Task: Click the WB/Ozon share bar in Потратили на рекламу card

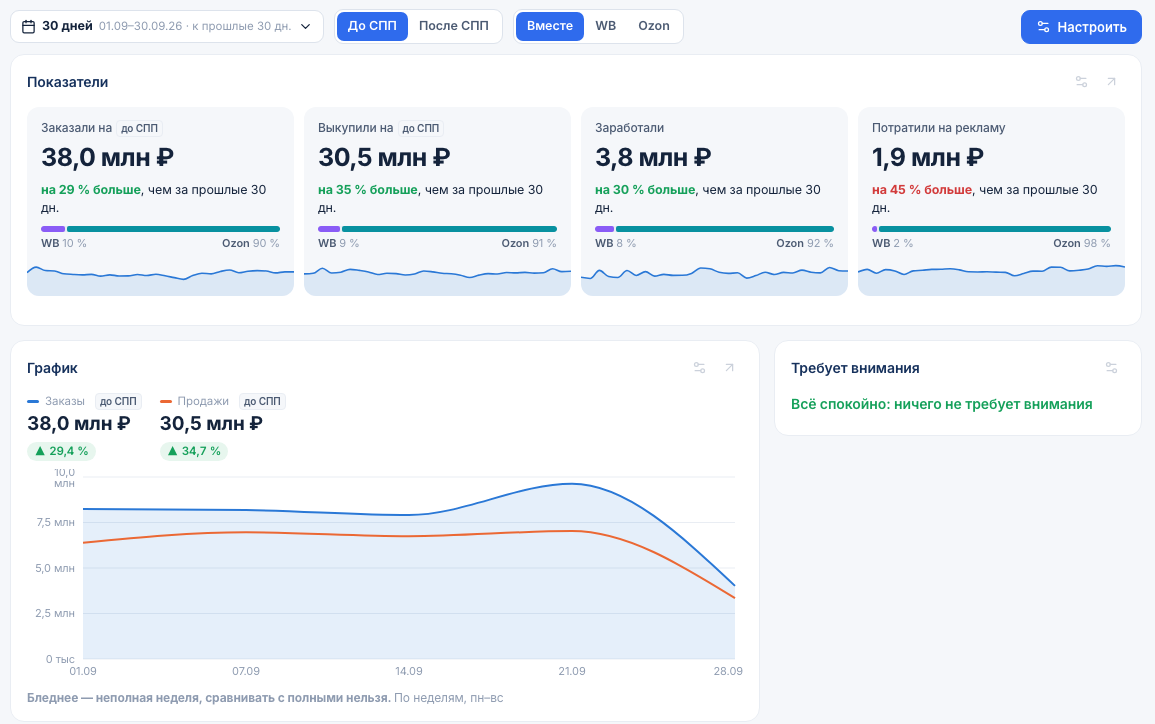Action: 991,229
